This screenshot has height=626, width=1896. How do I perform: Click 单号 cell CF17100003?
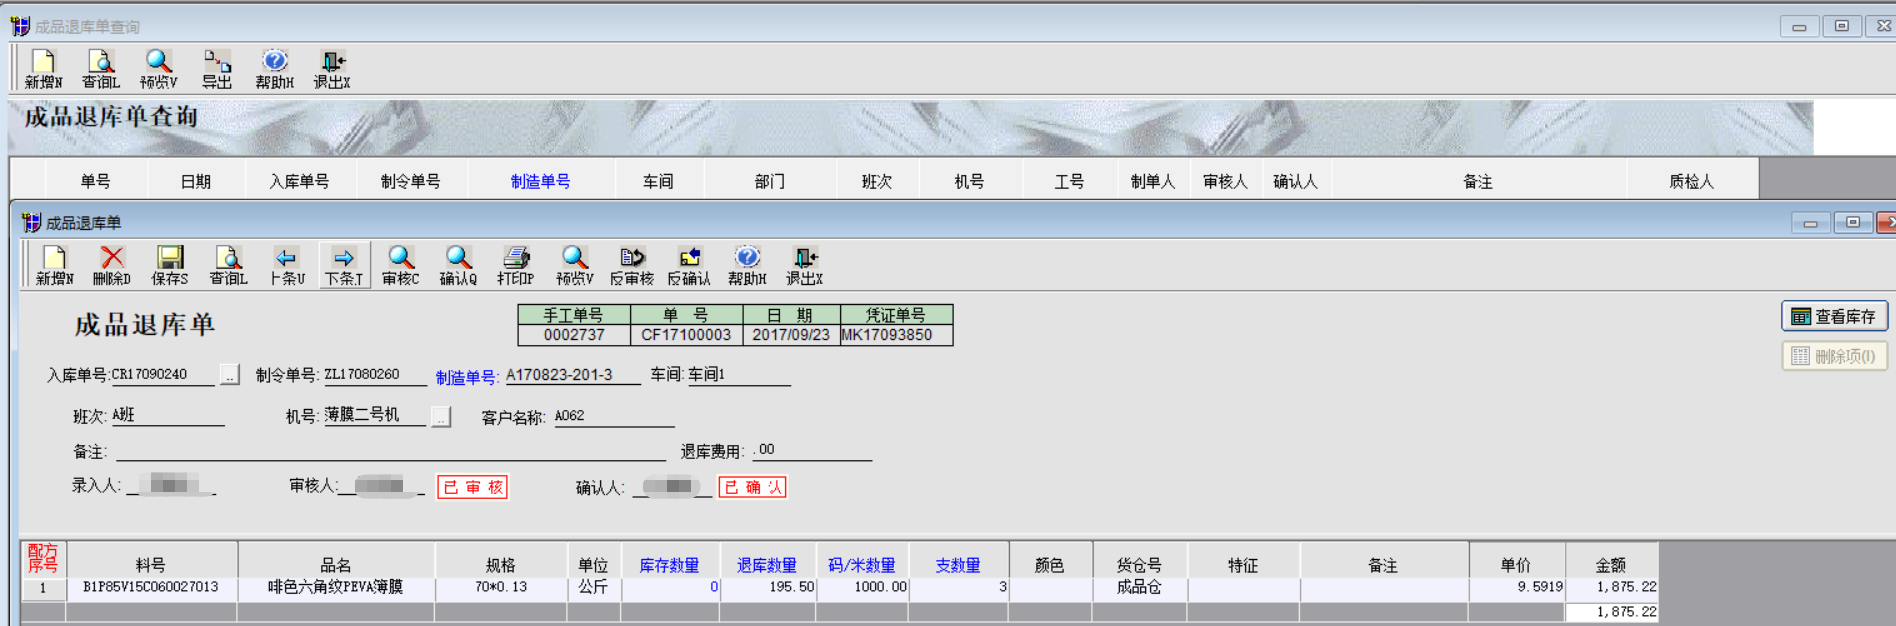point(686,335)
